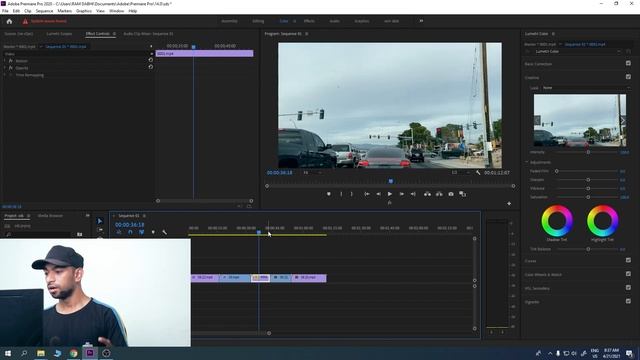
Task: Switch to the Editing workspace
Action: (x=258, y=21)
